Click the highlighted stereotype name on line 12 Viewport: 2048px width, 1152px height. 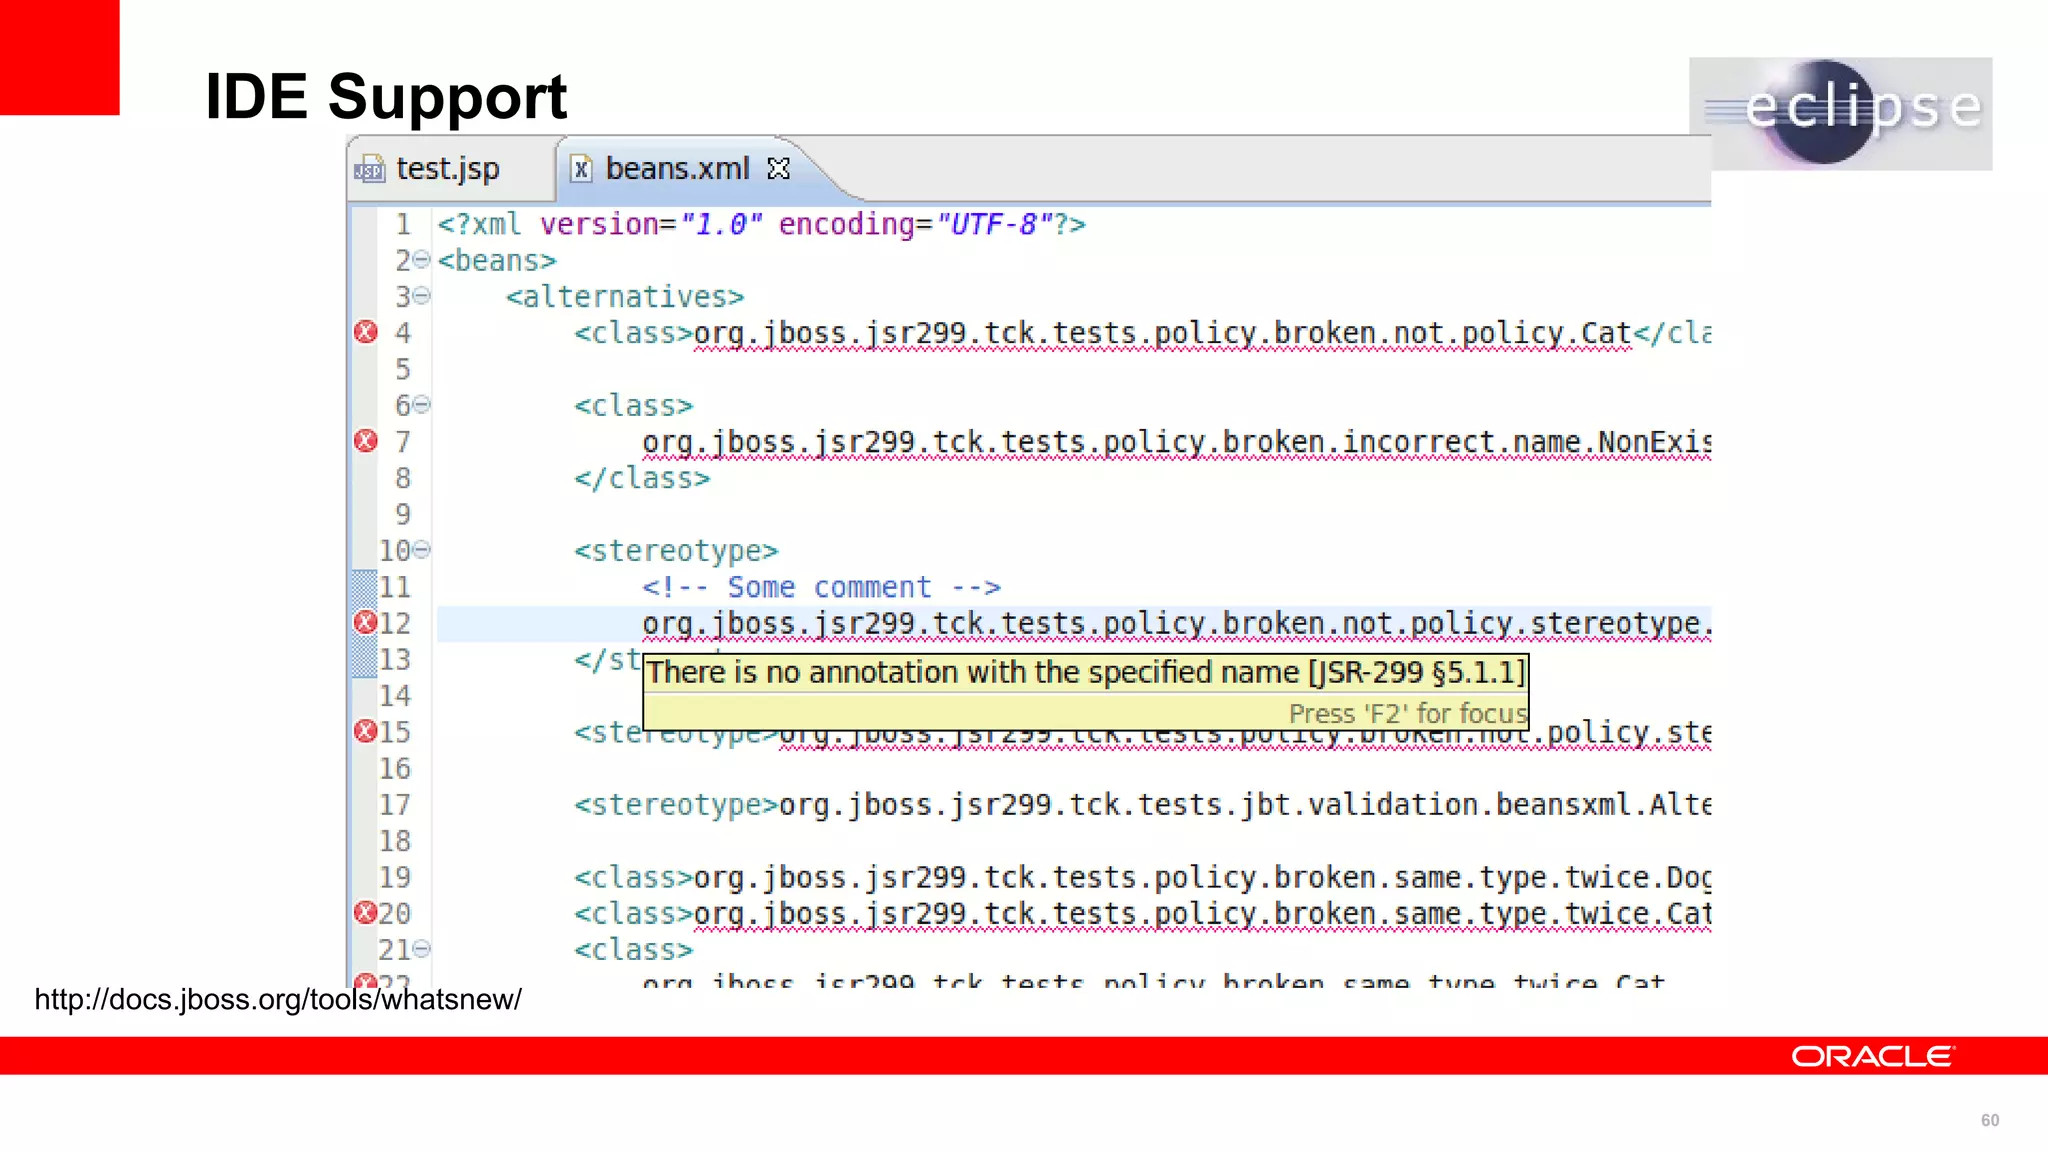[x=1176, y=624]
